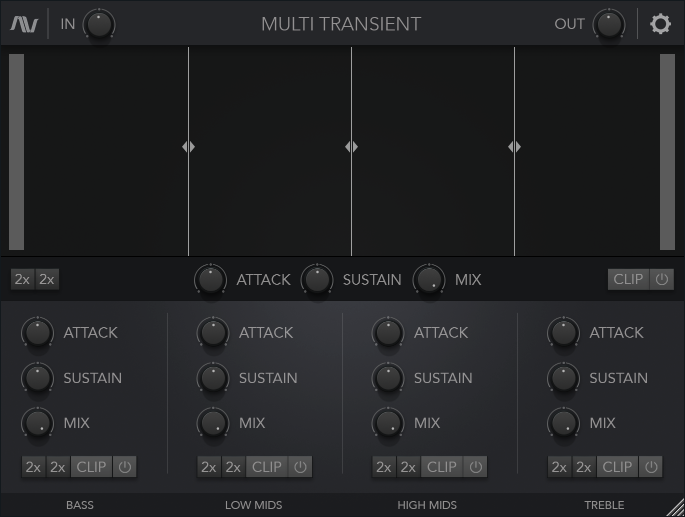The height and width of the screenshot is (517, 685).
Task: Toggle the High Mids band power button
Action: (x=476, y=467)
